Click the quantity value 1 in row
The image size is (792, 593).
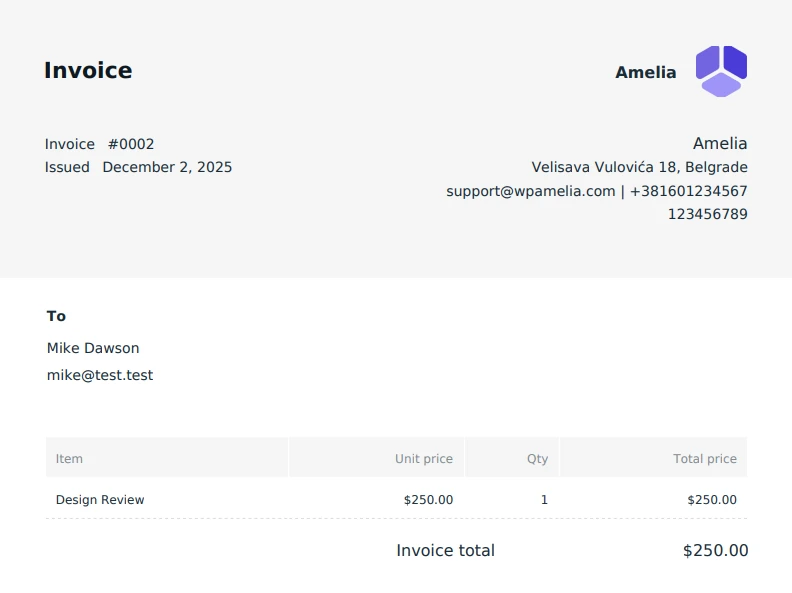[544, 500]
